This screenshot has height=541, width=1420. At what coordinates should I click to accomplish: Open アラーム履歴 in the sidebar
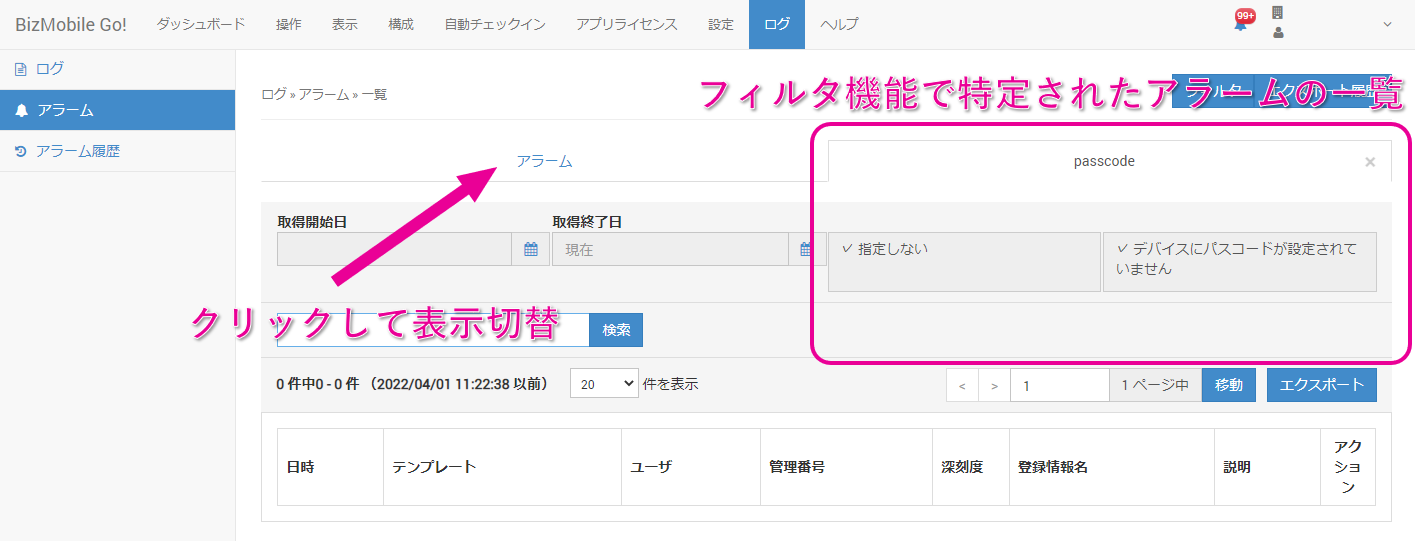point(78,151)
